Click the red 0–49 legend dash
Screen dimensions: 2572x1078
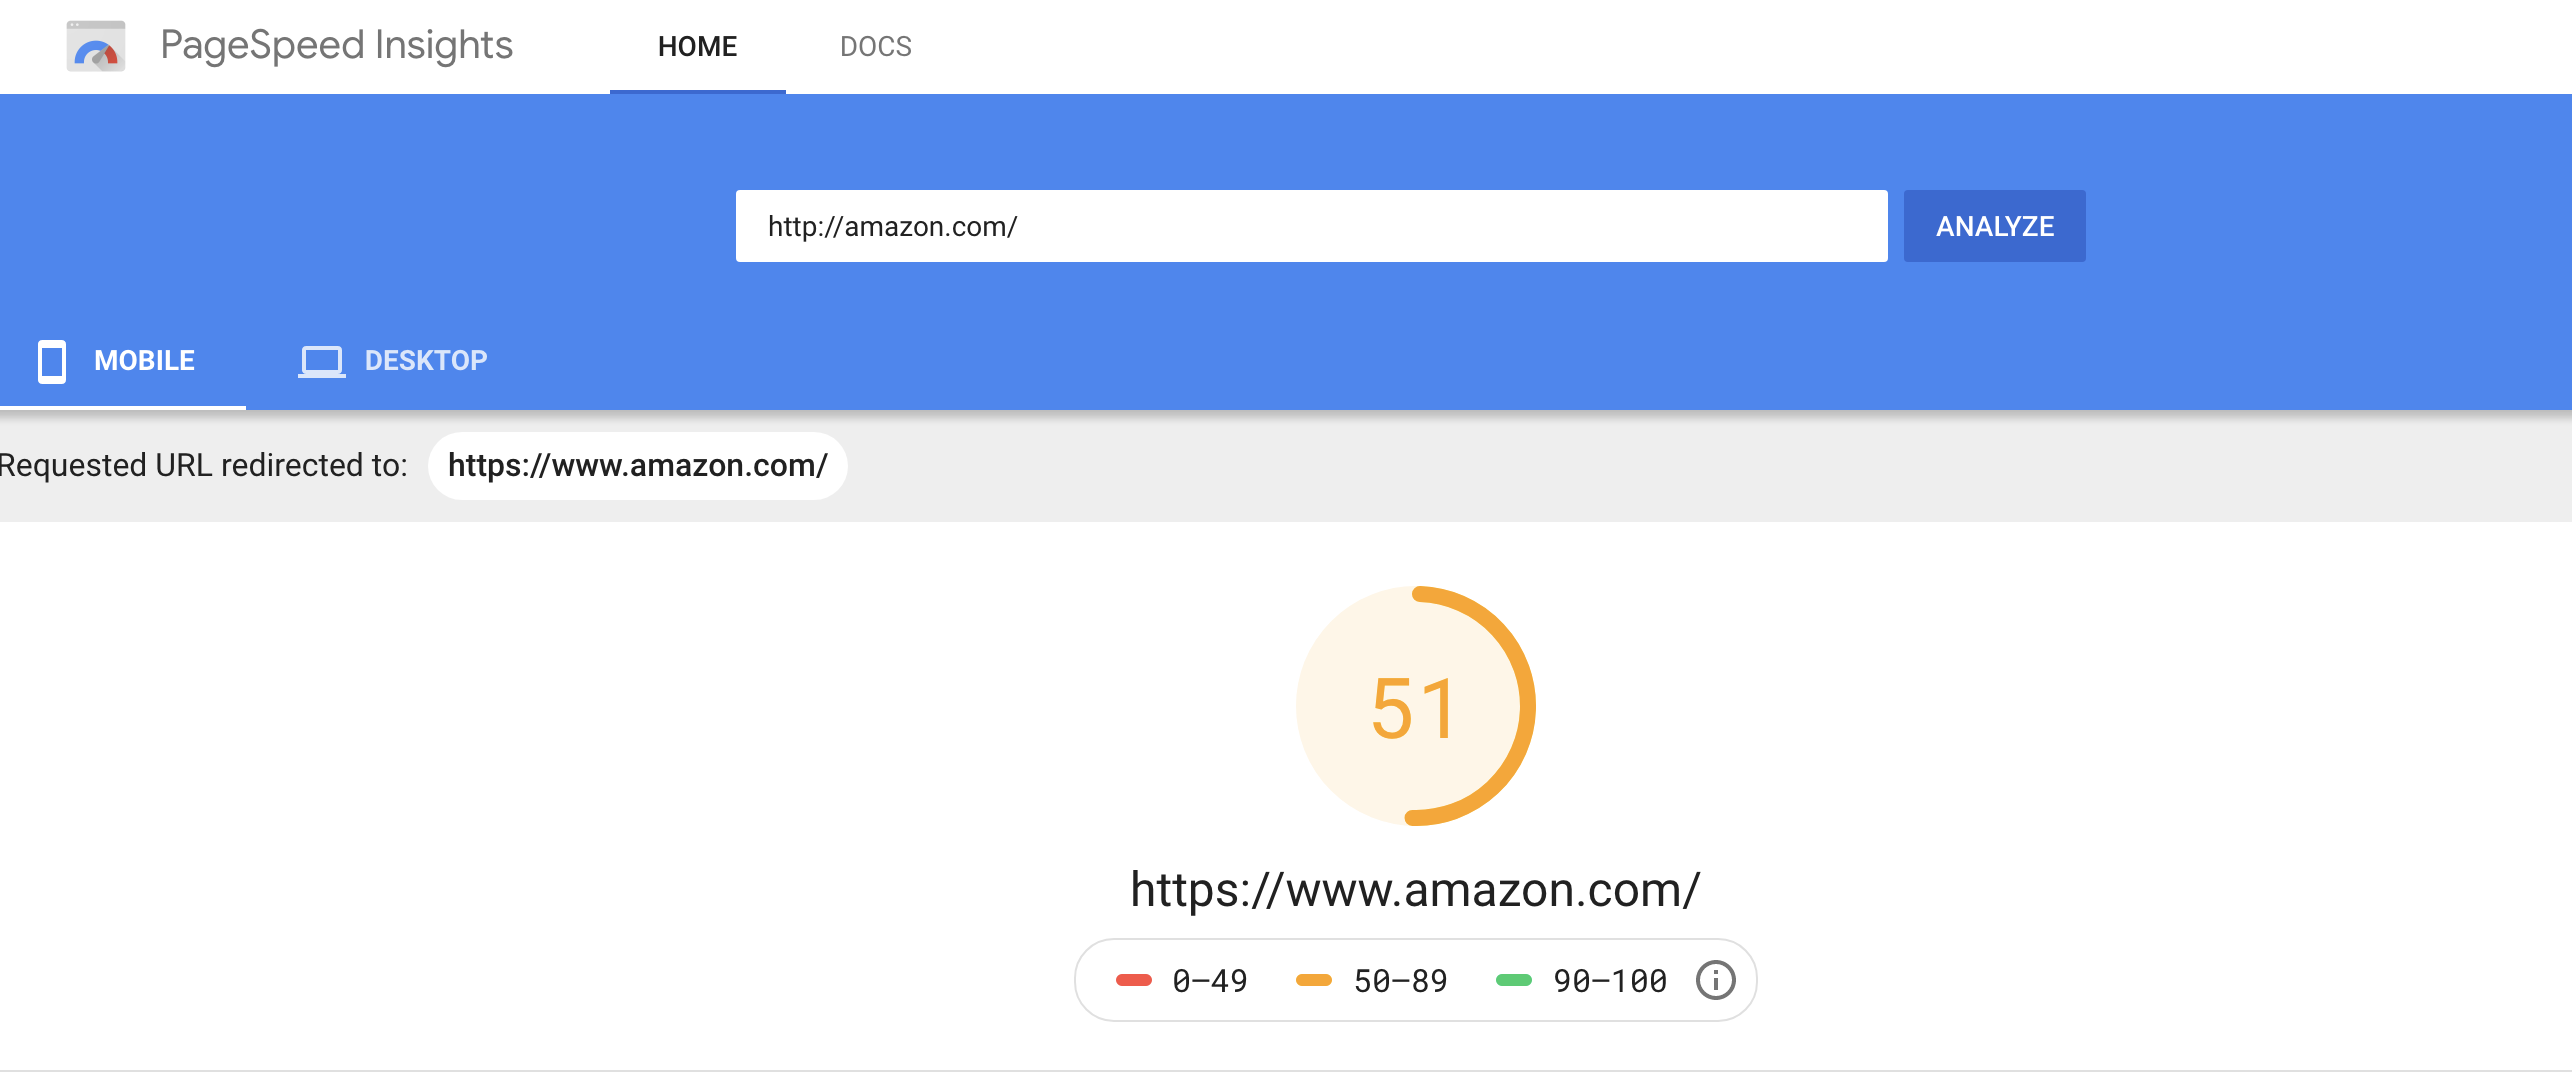[1133, 980]
